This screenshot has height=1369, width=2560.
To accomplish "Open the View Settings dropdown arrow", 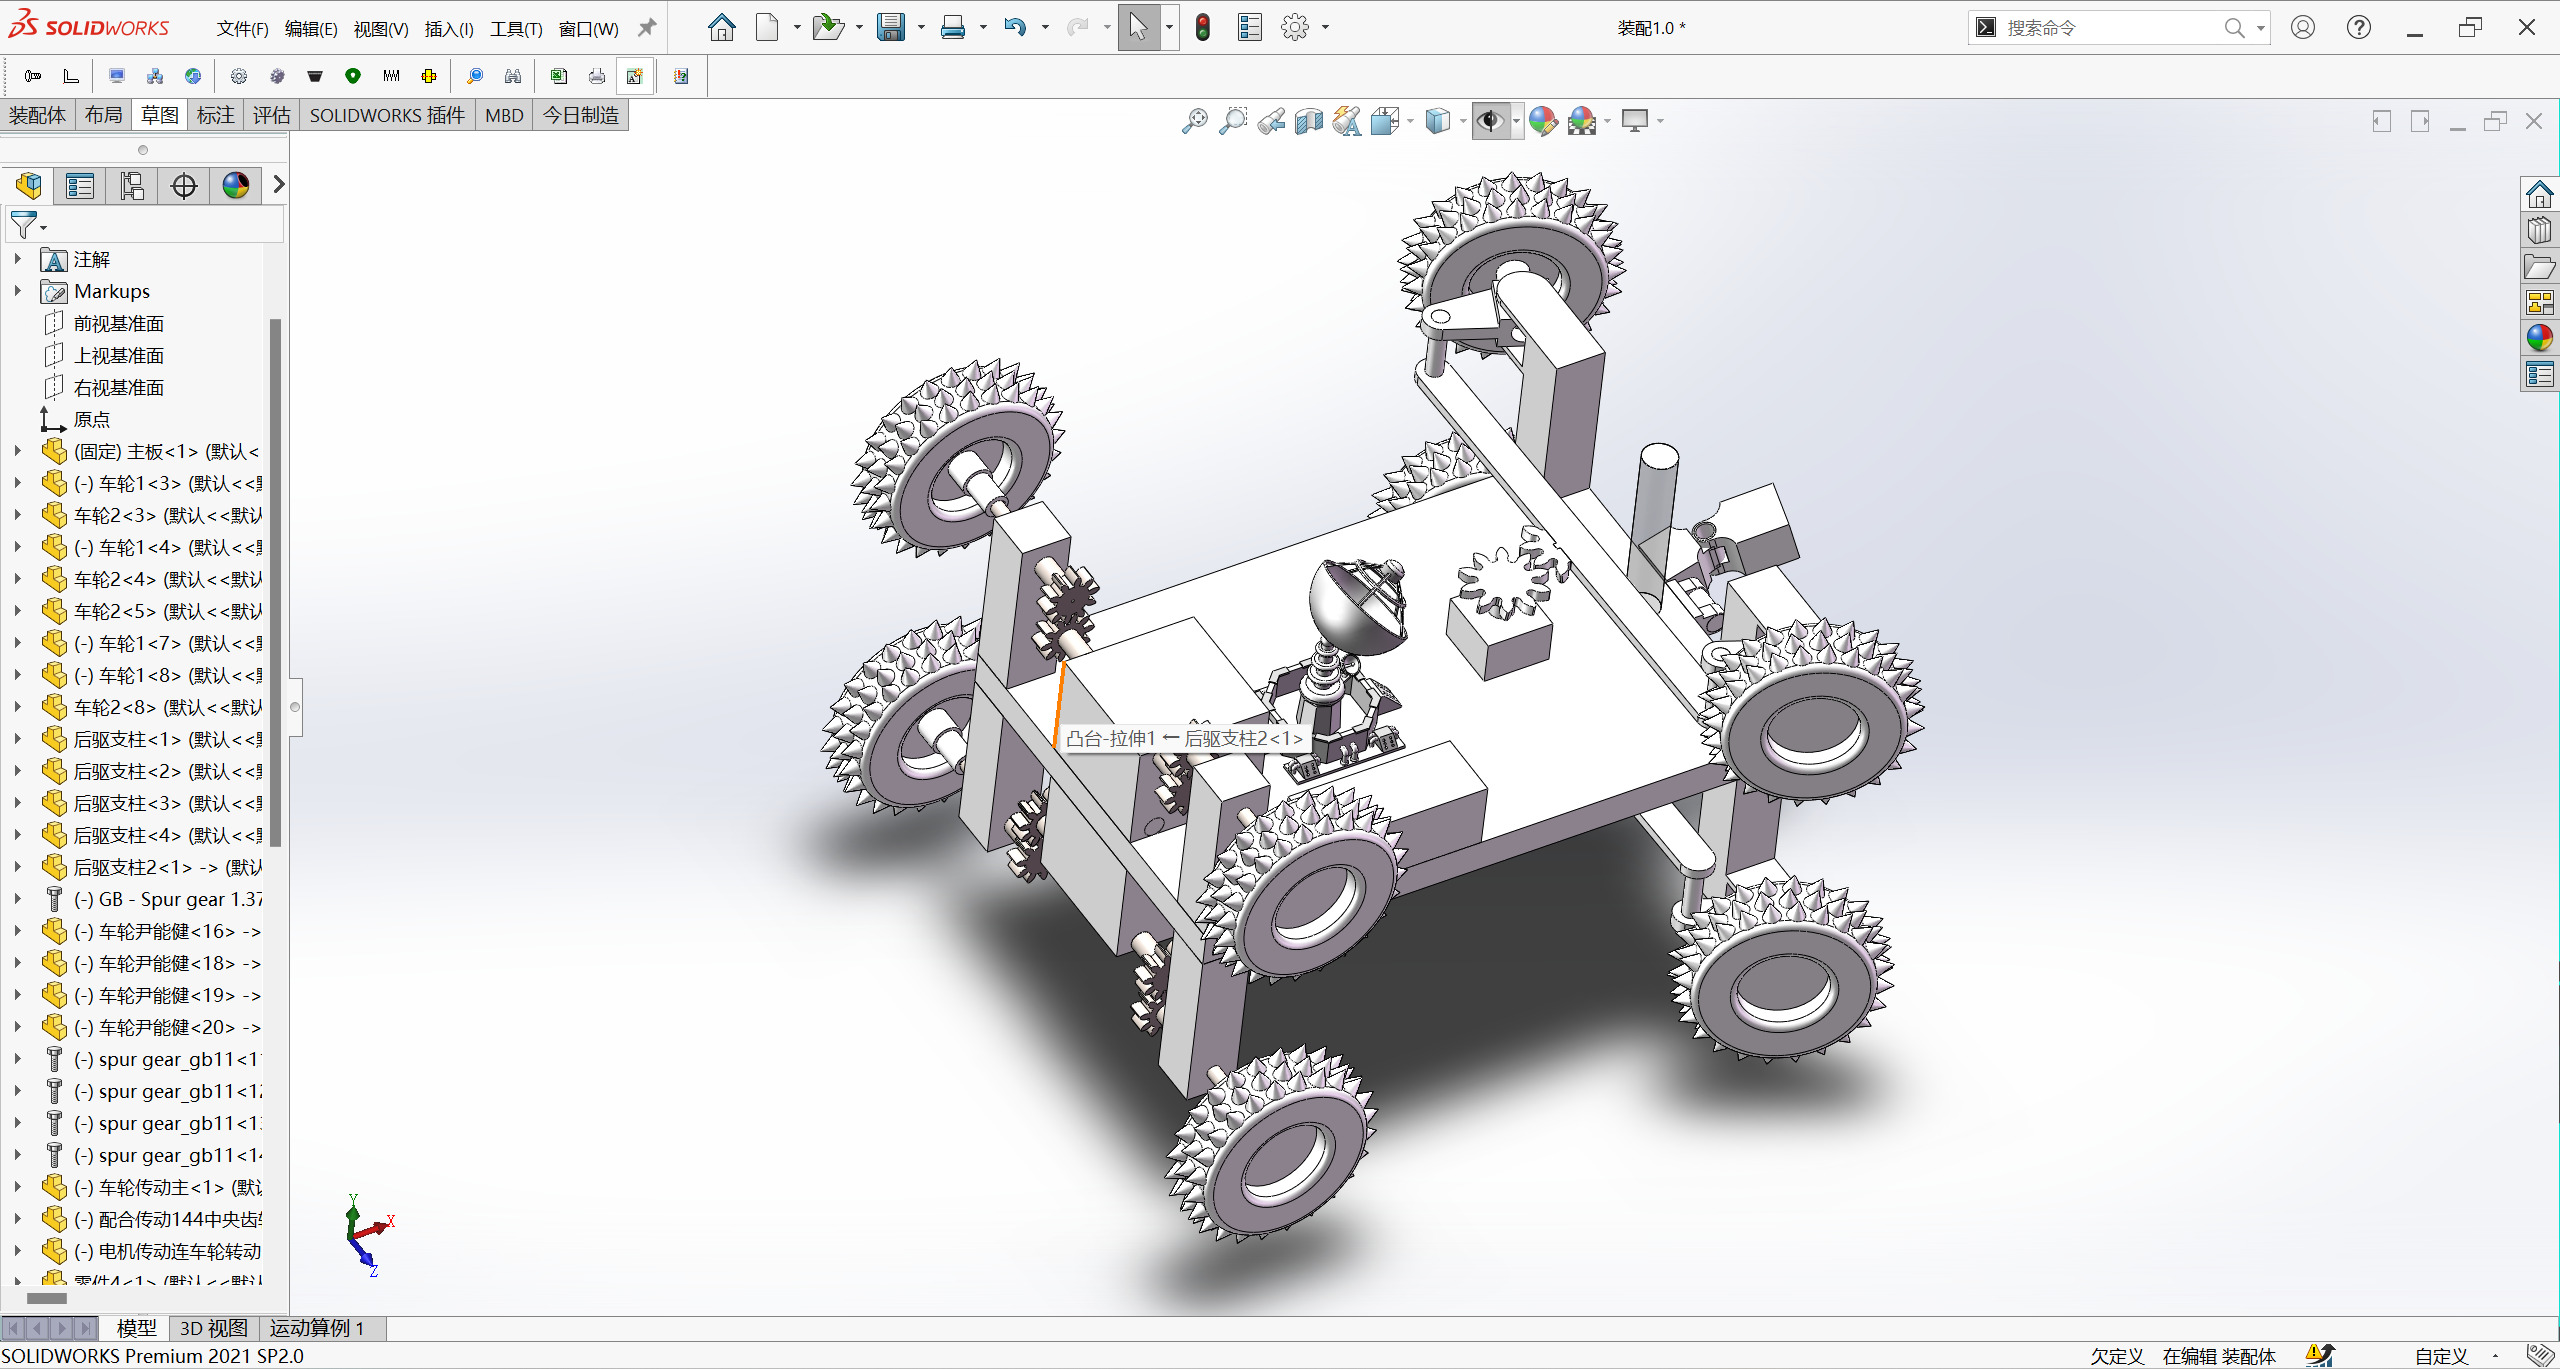I will click(x=1660, y=121).
